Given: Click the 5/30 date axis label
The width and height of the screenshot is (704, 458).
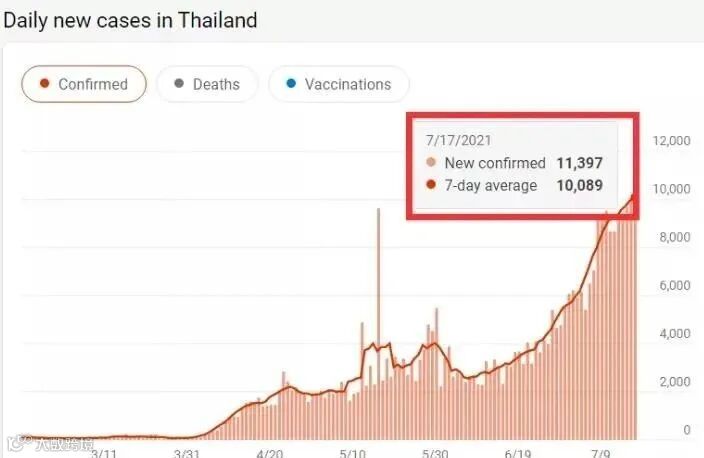Looking at the screenshot, I should tap(435, 453).
